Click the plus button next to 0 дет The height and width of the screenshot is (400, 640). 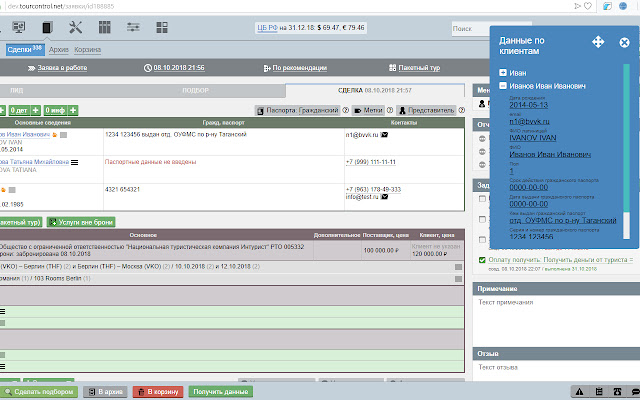click(36, 110)
